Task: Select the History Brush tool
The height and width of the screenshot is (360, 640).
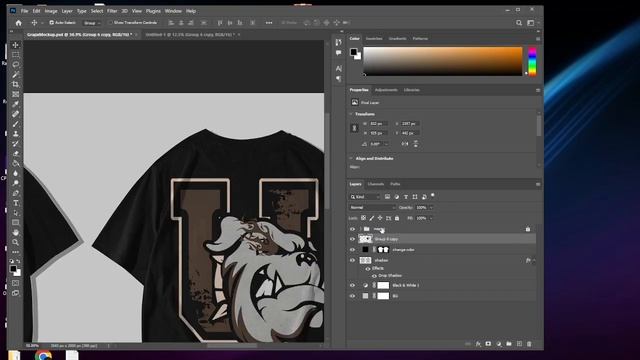Action: (x=16, y=144)
